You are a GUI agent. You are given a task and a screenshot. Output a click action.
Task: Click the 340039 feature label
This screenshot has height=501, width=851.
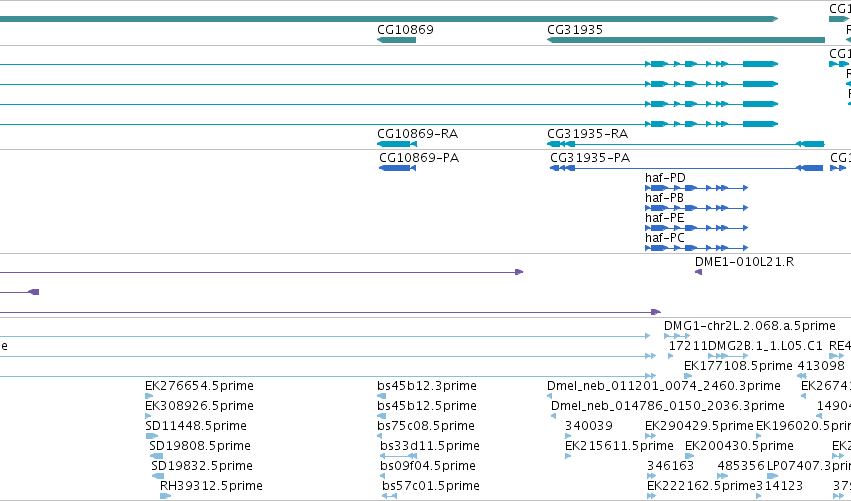coord(589,426)
